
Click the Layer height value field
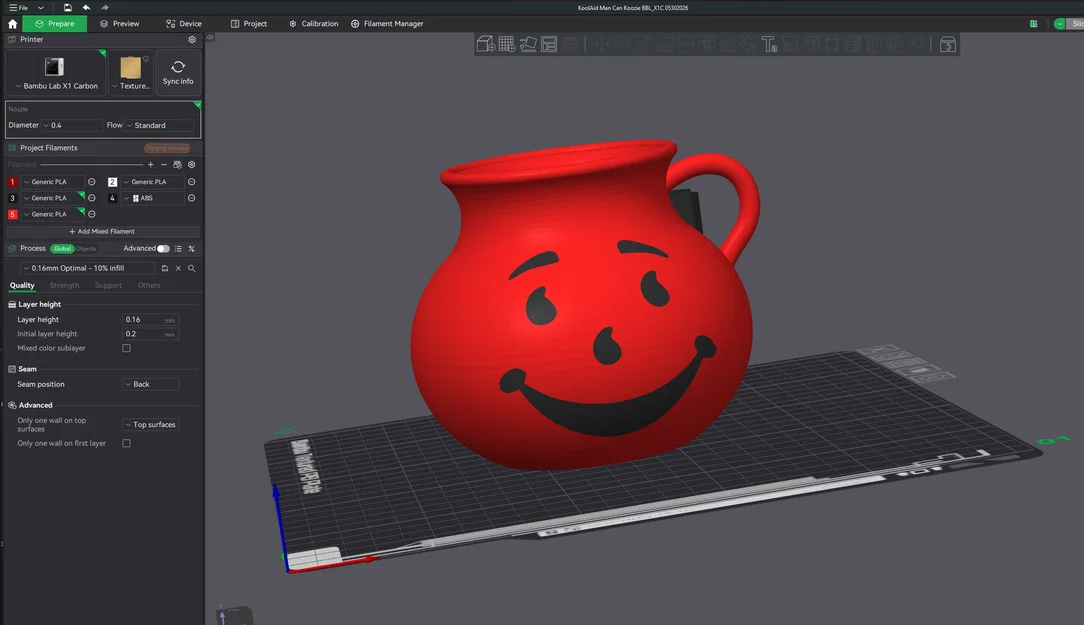click(x=151, y=319)
